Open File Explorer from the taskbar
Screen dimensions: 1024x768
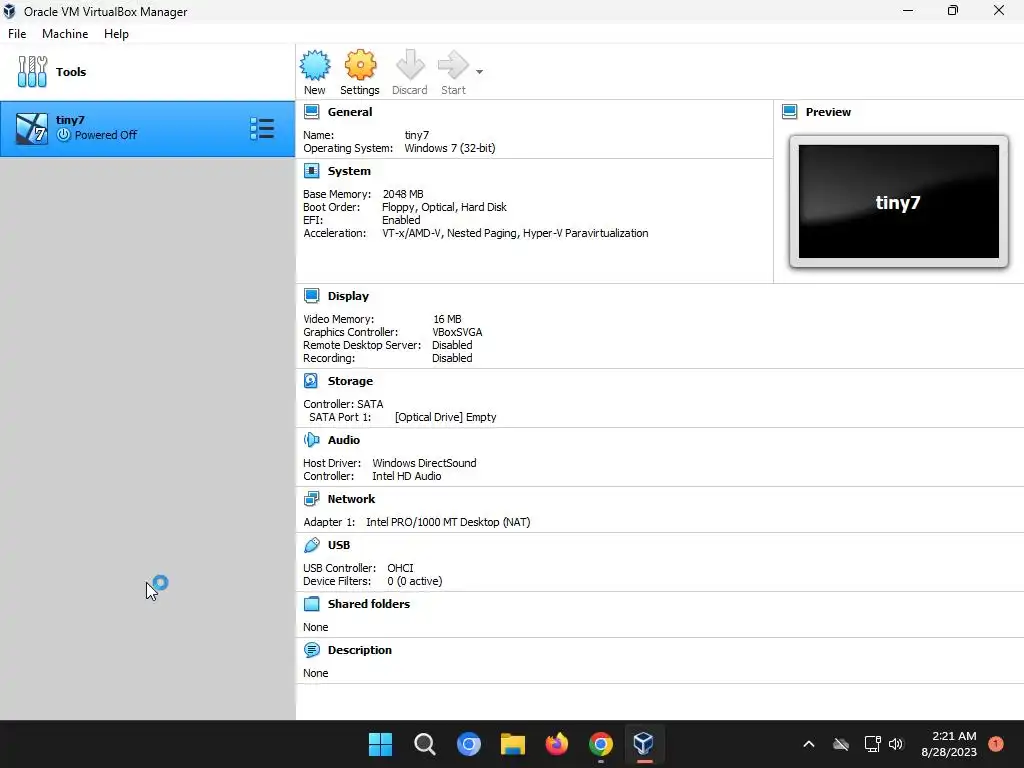(x=513, y=744)
